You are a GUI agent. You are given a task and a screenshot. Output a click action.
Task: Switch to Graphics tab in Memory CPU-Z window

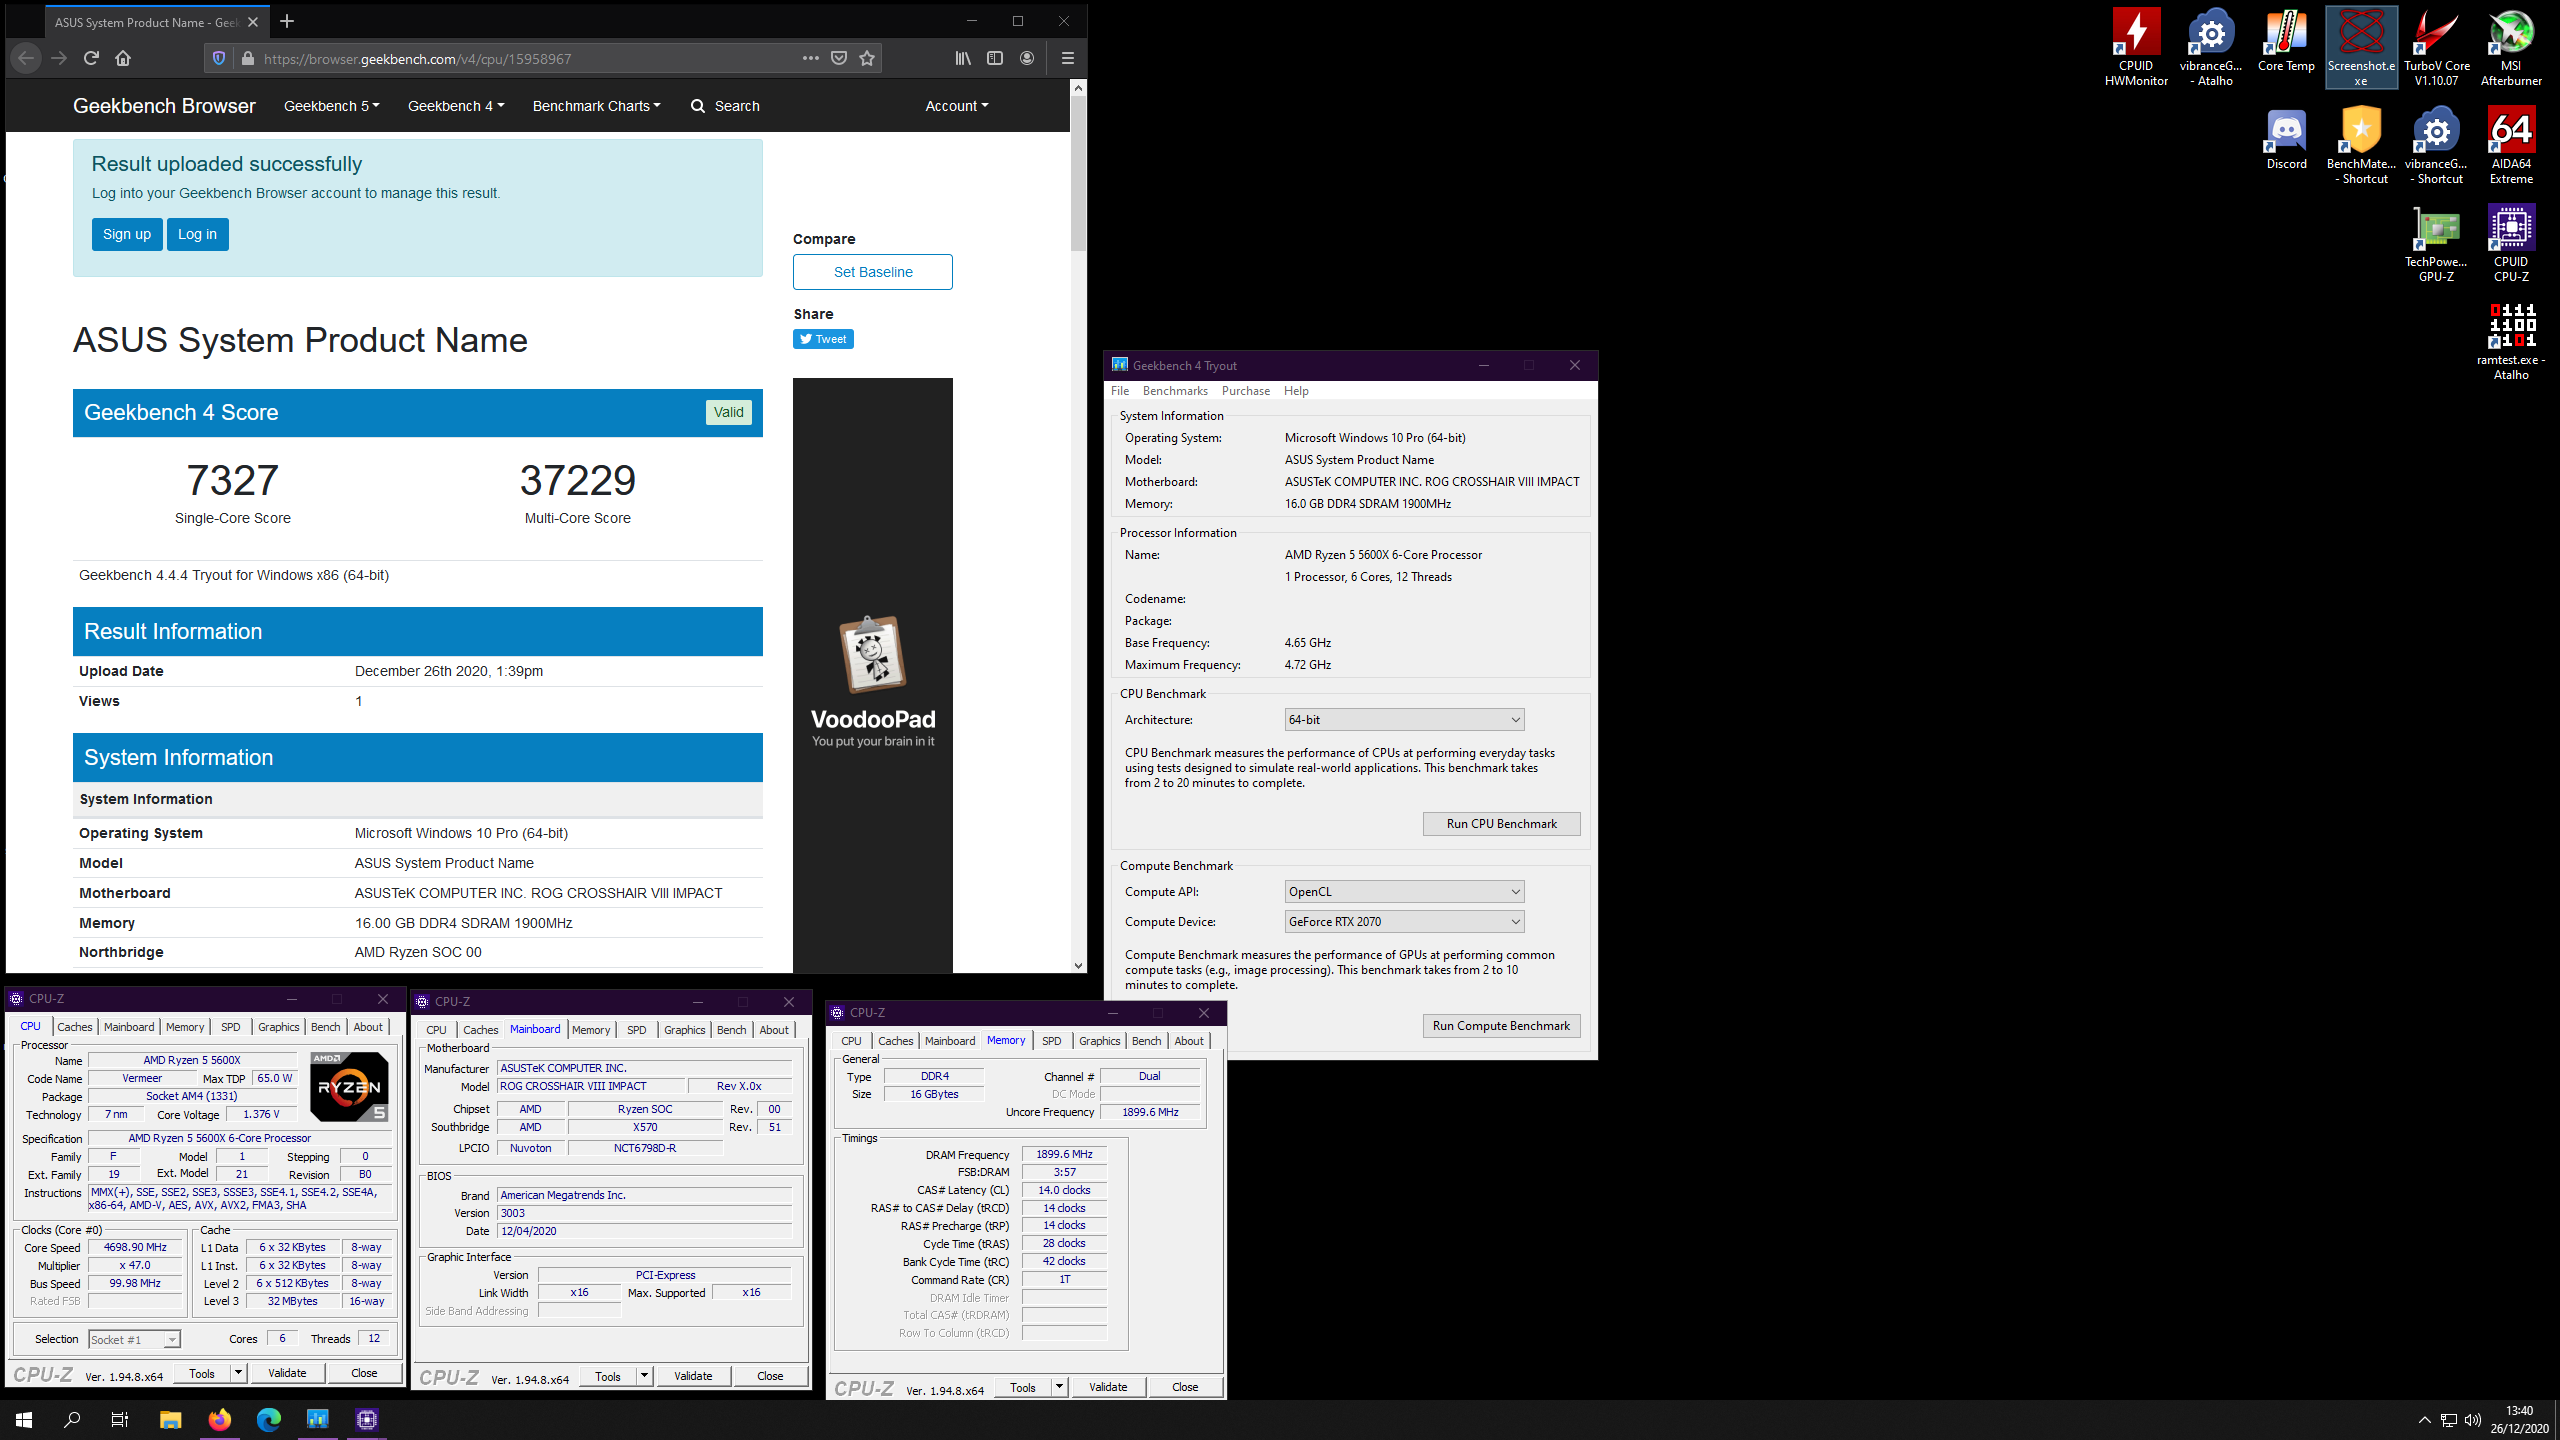pos(1099,1041)
